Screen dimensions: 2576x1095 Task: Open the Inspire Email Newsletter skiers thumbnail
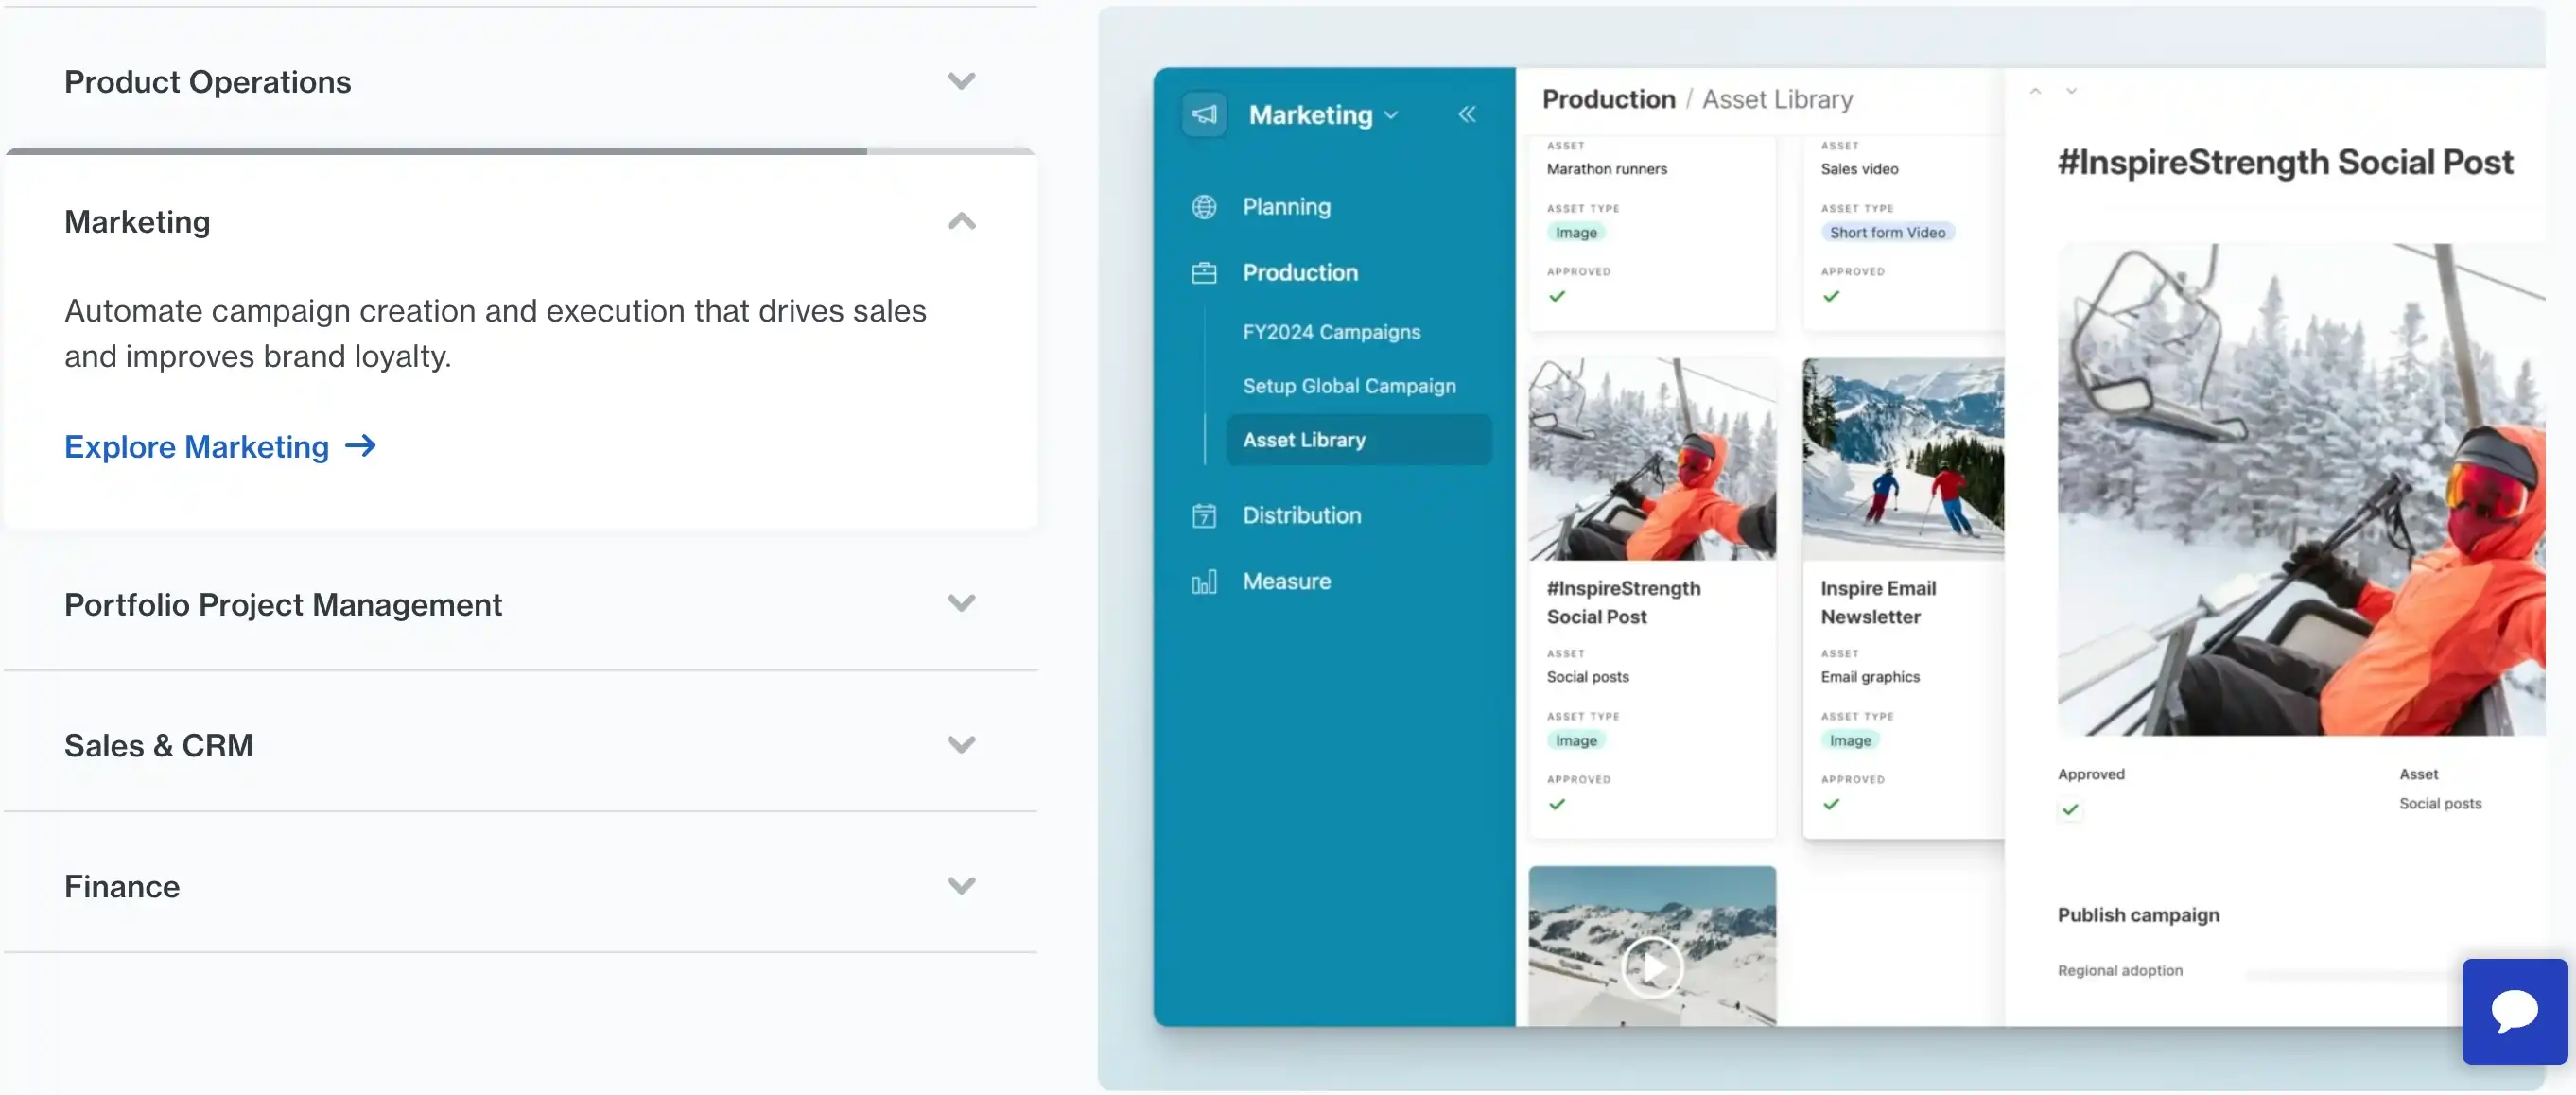pyautogui.click(x=1902, y=458)
